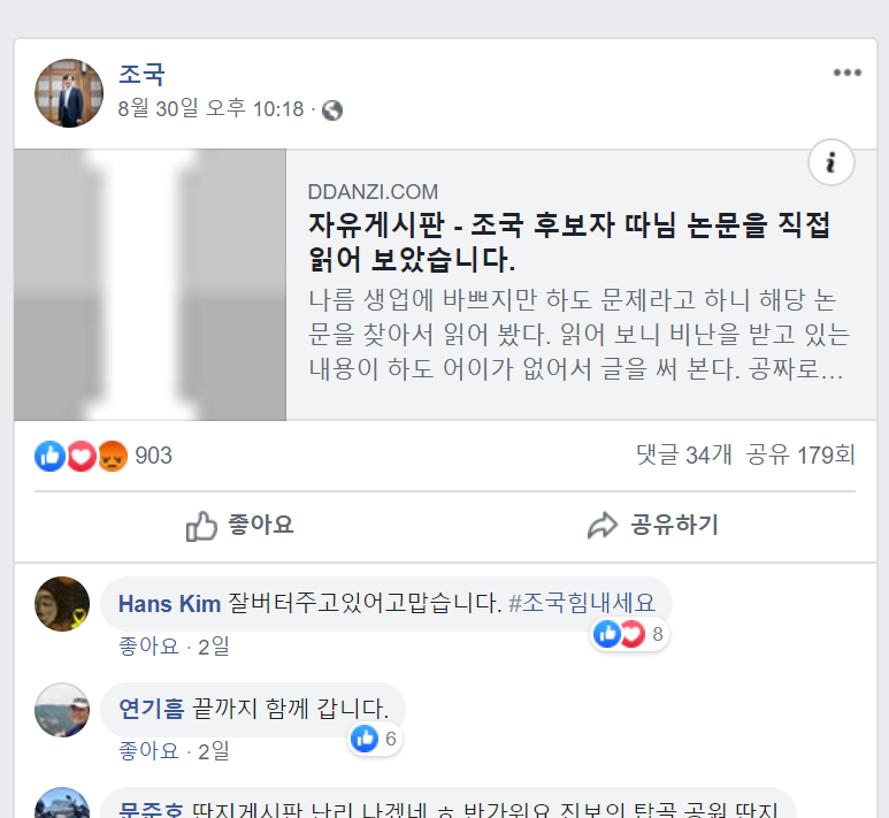This screenshot has width=889, height=818.
Task: Click the red heart reaction icon on post
Action: click(82, 456)
